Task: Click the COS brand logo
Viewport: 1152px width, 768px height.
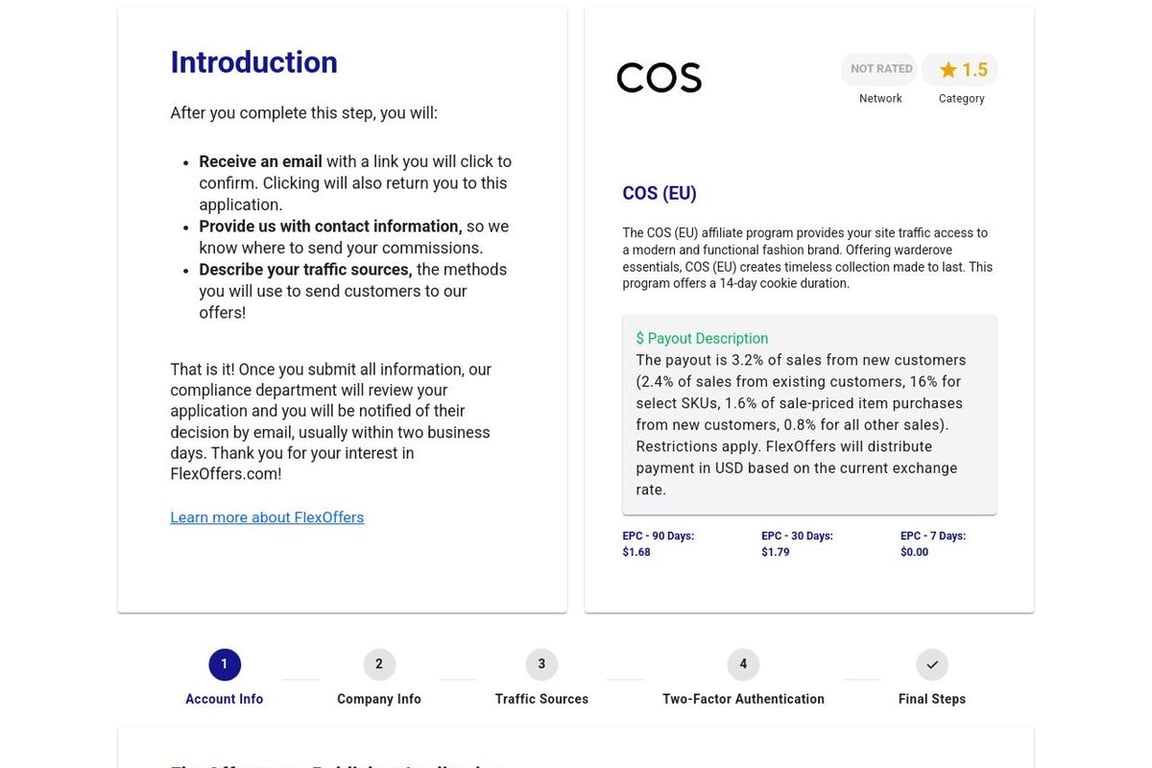Action: [x=659, y=77]
